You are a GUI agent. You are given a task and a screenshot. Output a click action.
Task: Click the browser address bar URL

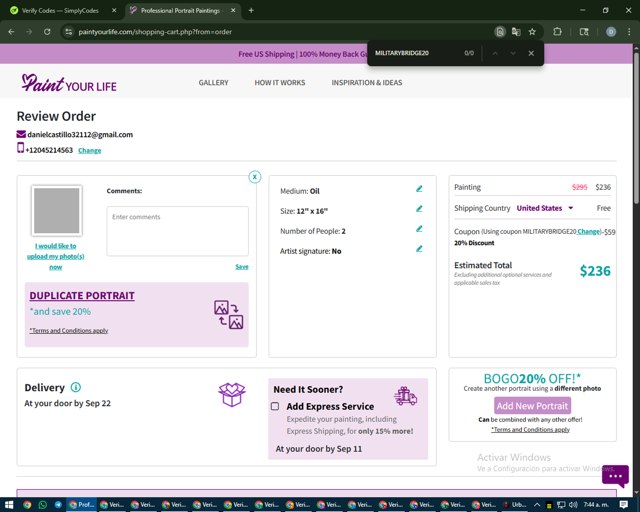point(155,32)
